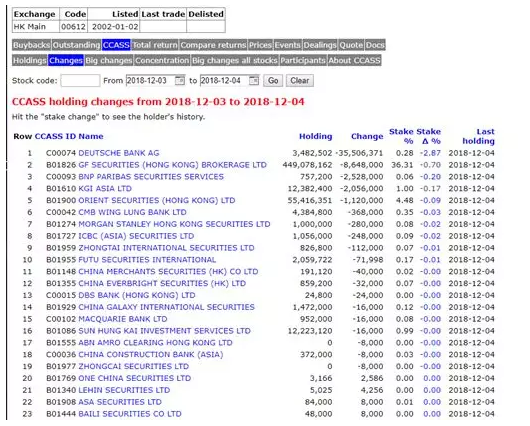Viewport: 530px width, 426px height.
Task: Open the Concentration sub-tab
Action: [162, 61]
